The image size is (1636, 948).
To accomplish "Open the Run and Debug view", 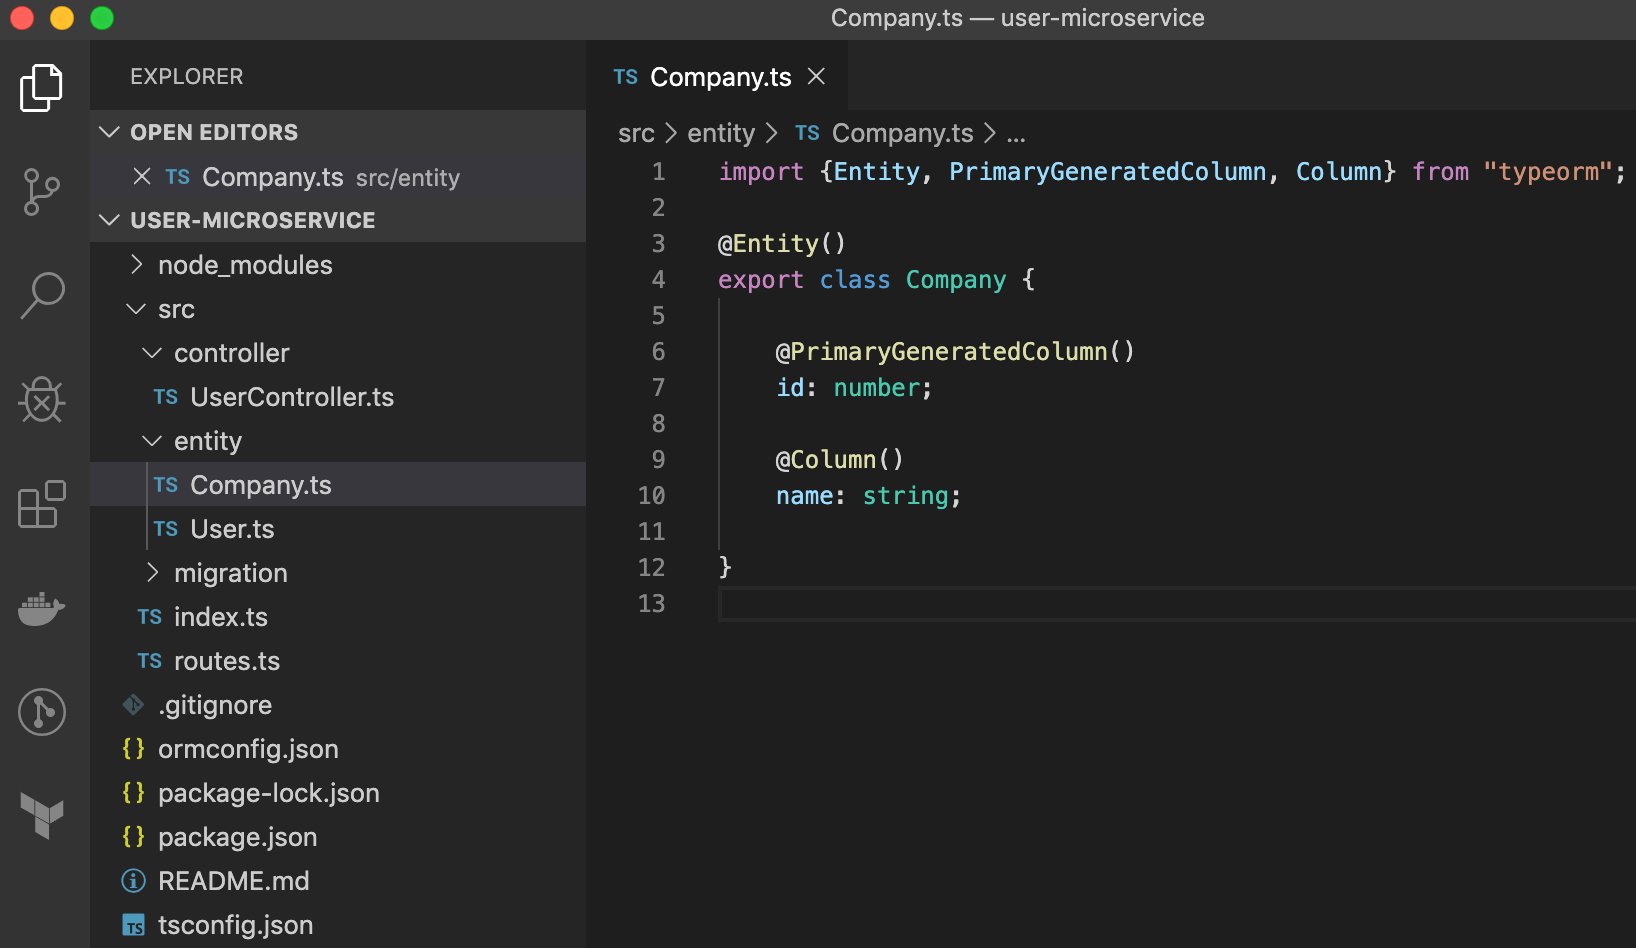I will [41, 400].
